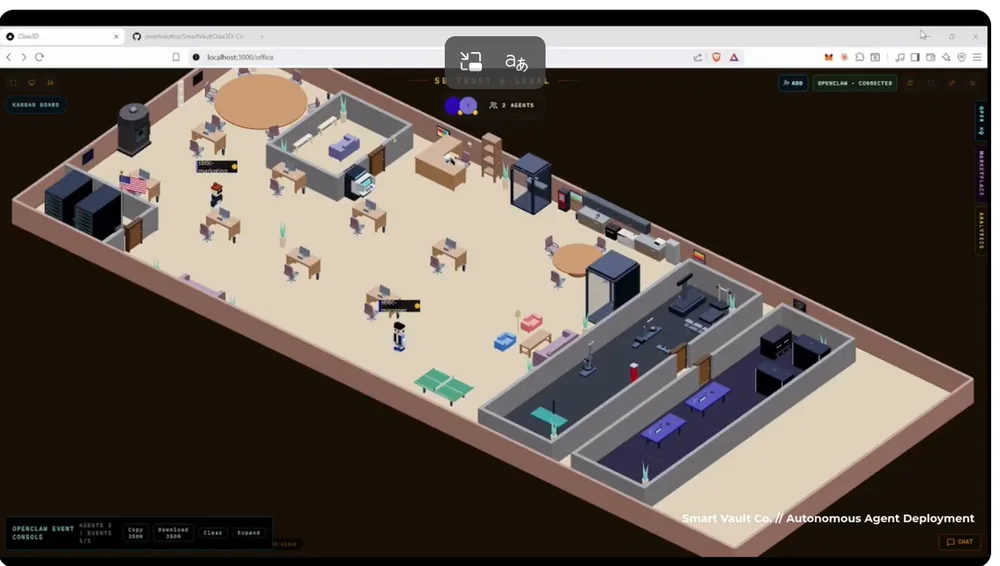Click the server racks in corner room
1000x566 pixels.
point(83,204)
